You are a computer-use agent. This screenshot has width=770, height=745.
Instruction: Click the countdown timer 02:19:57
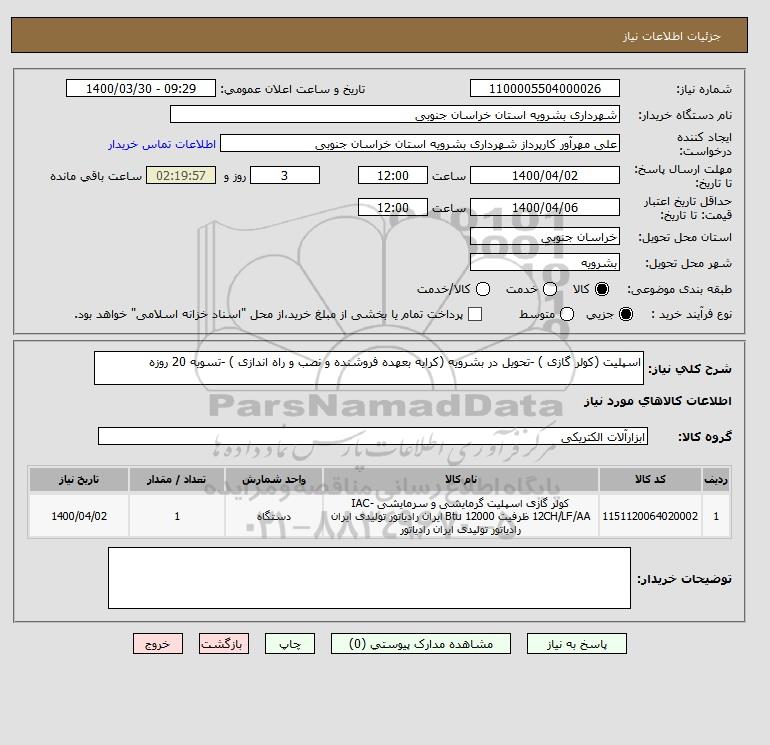(181, 175)
